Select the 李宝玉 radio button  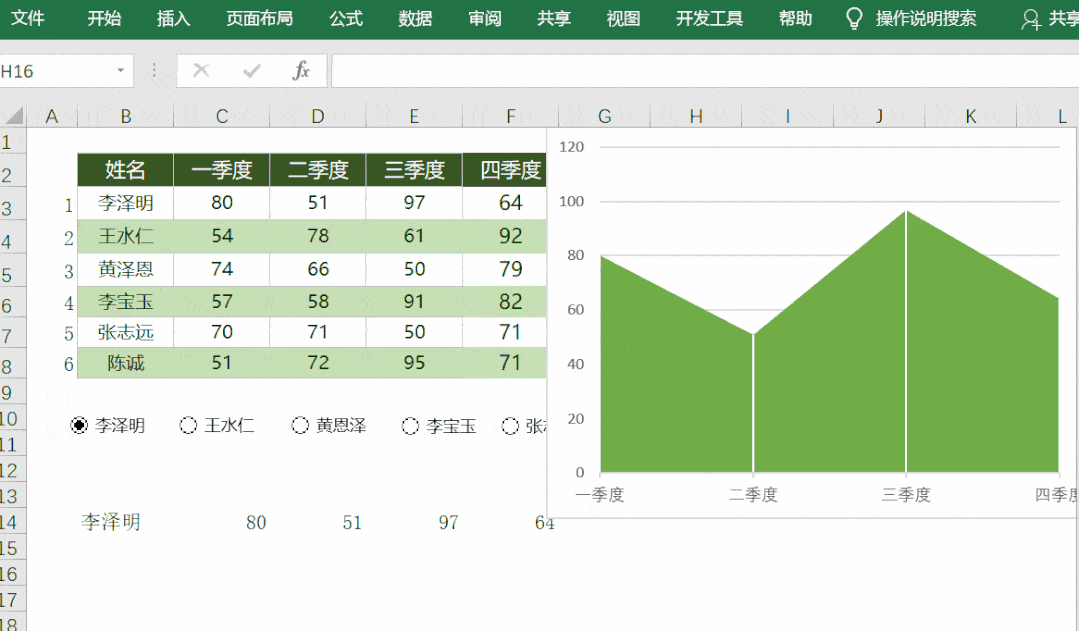pyautogui.click(x=410, y=425)
